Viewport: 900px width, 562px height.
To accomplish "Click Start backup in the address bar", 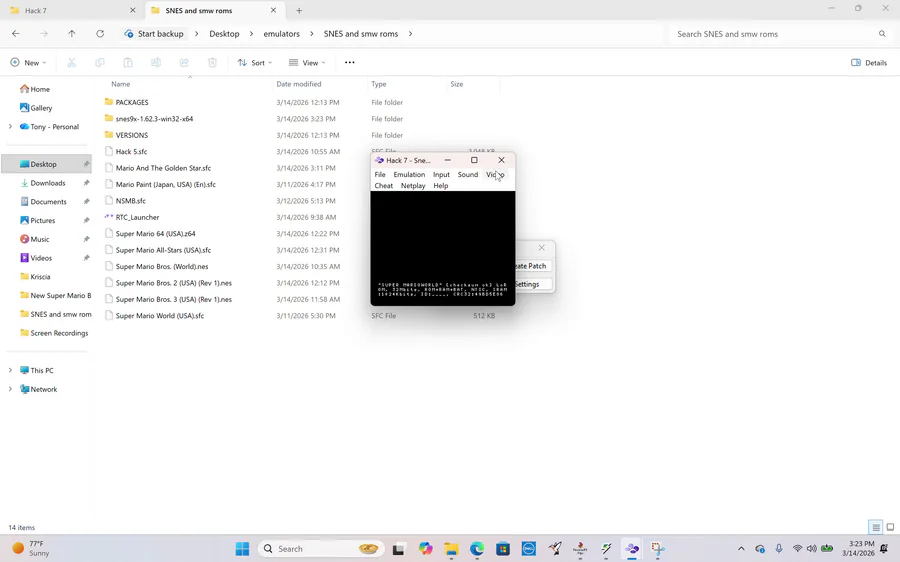I will tap(154, 34).
